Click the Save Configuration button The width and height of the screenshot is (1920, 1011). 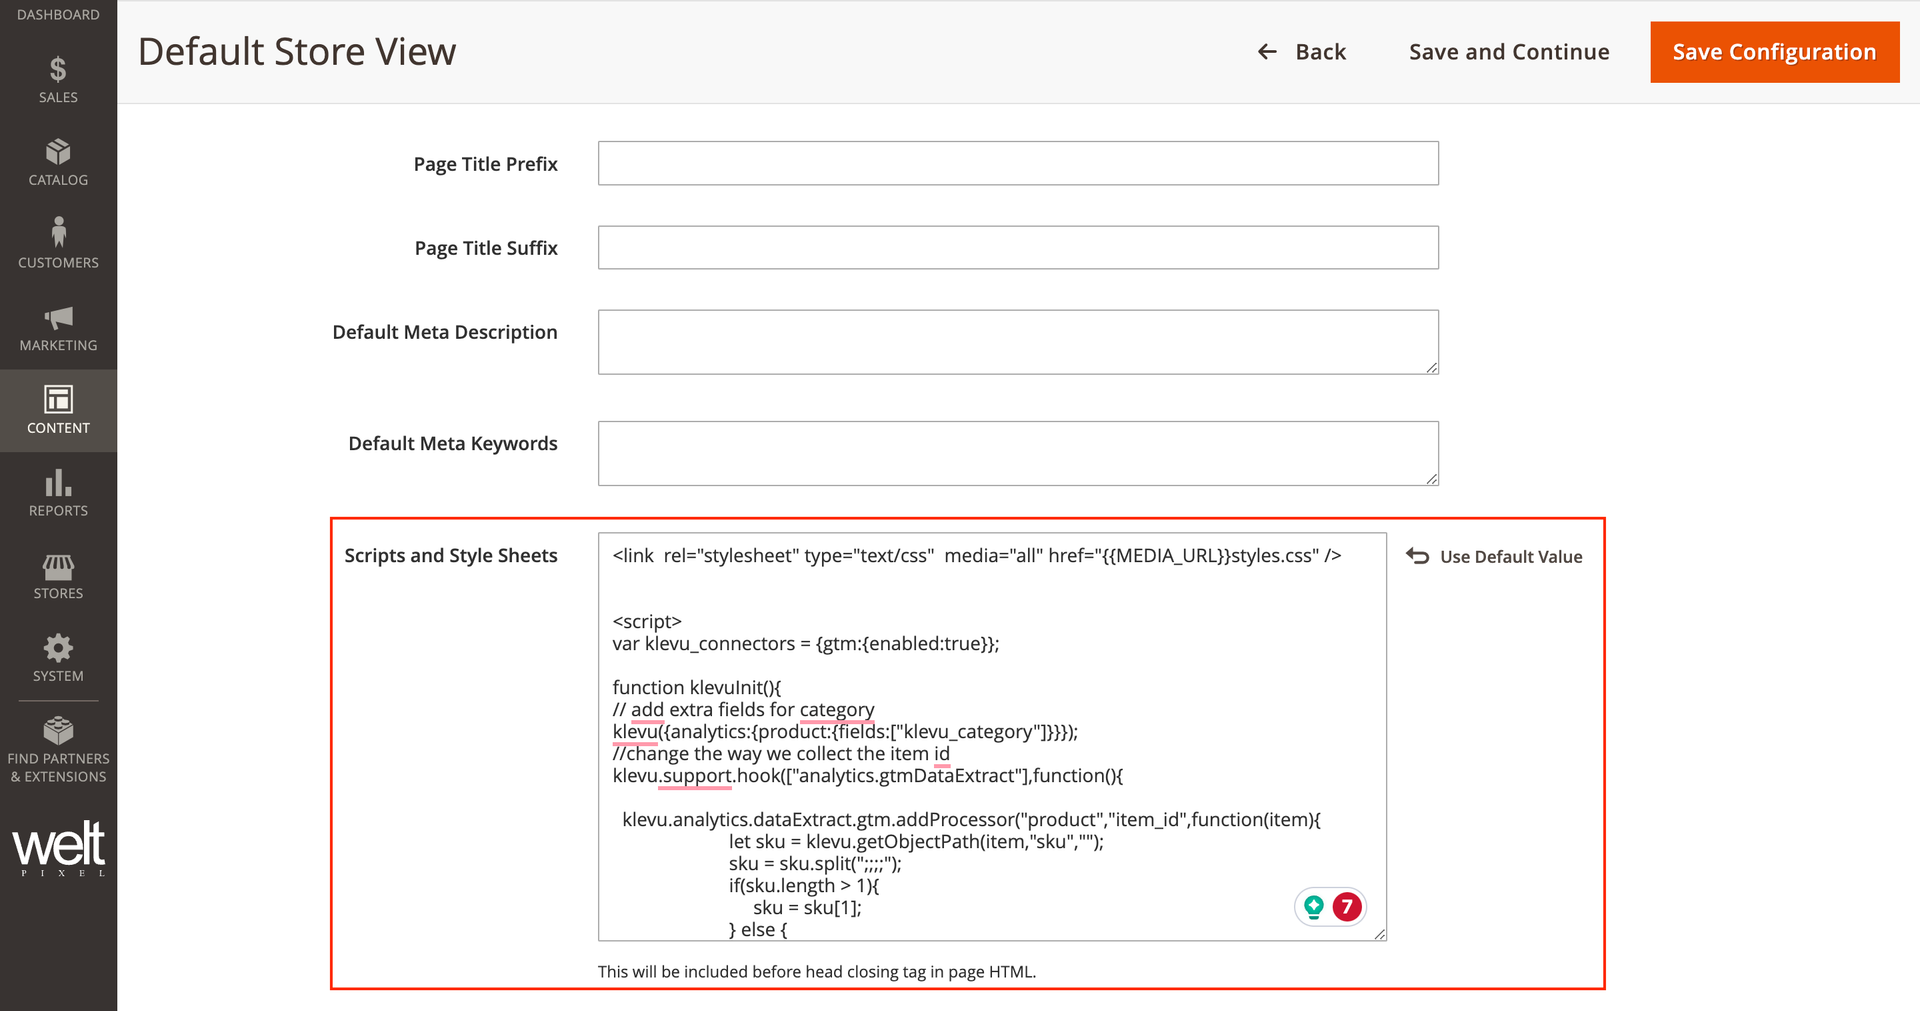pyautogui.click(x=1775, y=52)
